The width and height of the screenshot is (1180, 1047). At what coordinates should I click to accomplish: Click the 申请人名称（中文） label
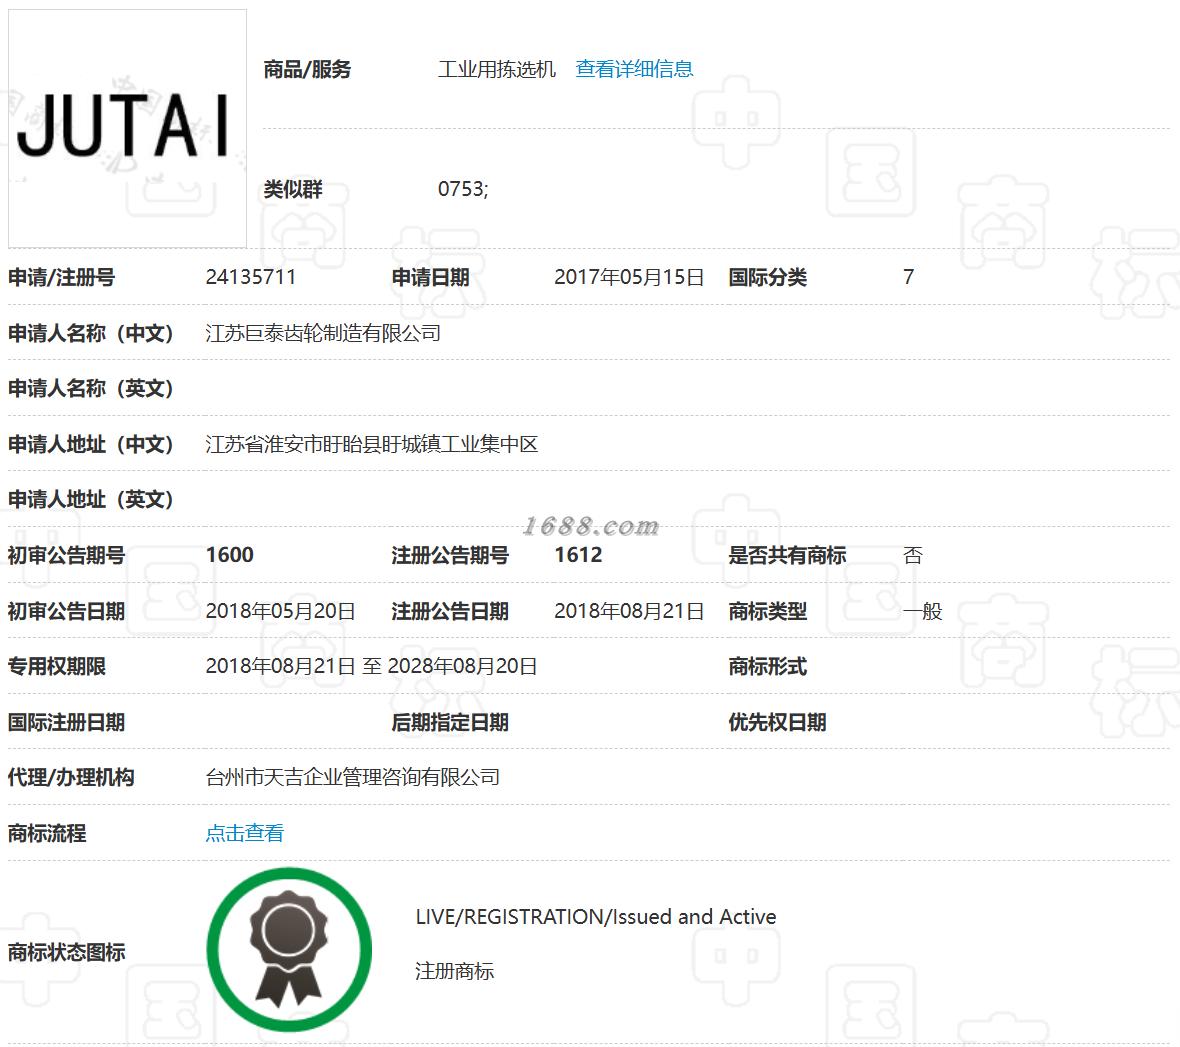[x=91, y=333]
